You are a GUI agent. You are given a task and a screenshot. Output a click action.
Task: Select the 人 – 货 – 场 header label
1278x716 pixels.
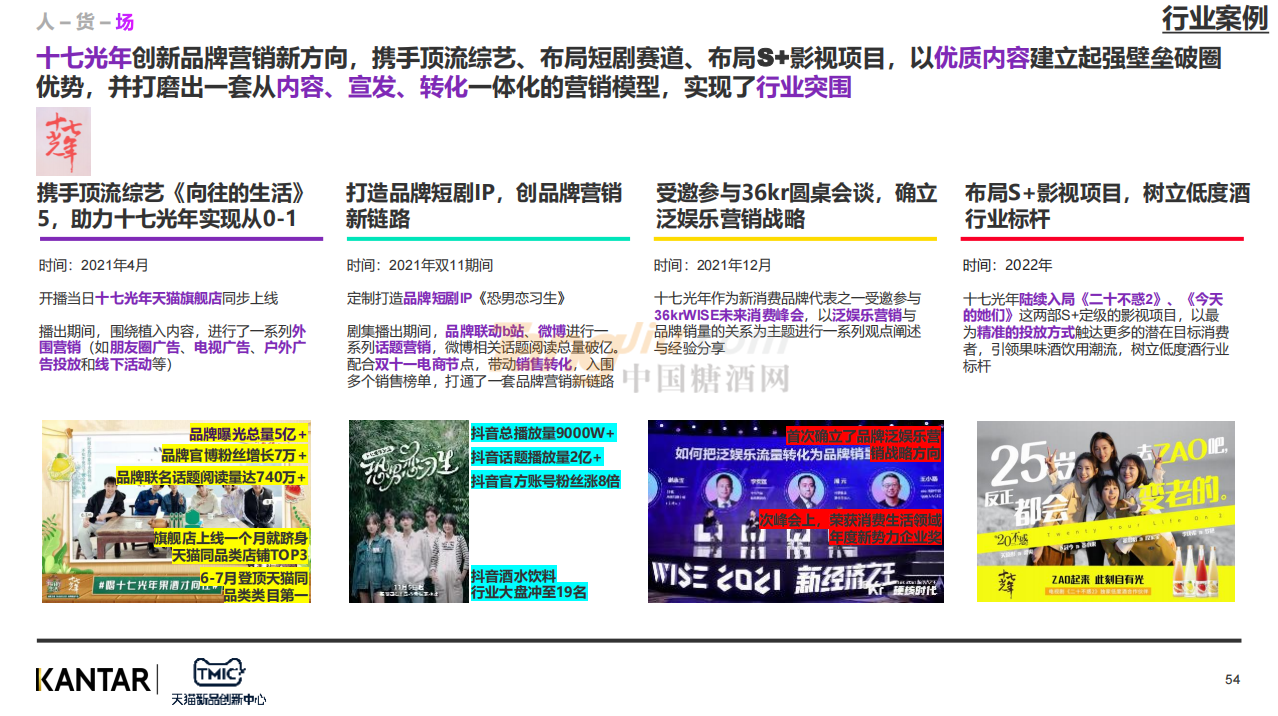tap(85, 22)
